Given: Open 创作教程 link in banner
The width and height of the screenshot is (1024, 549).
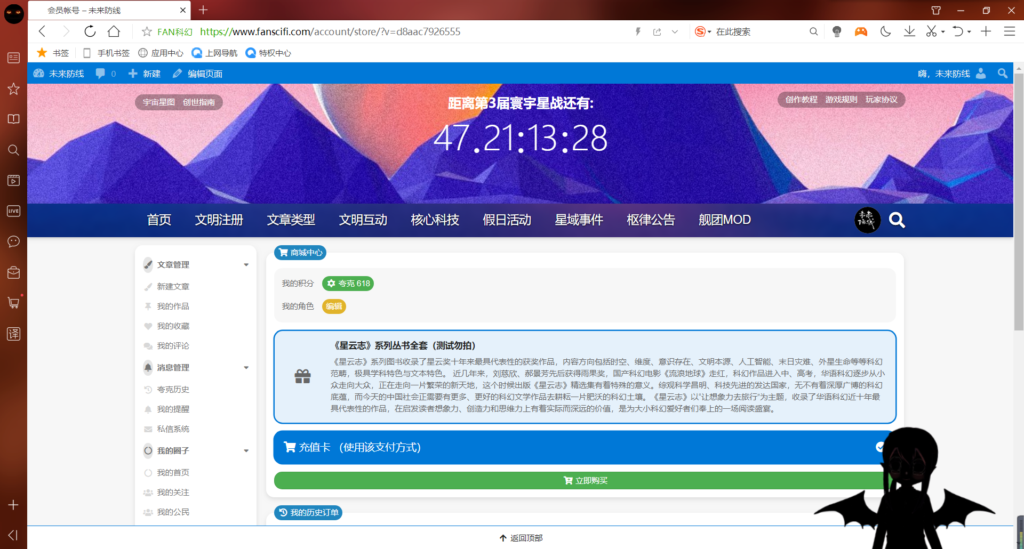Looking at the screenshot, I should [801, 99].
